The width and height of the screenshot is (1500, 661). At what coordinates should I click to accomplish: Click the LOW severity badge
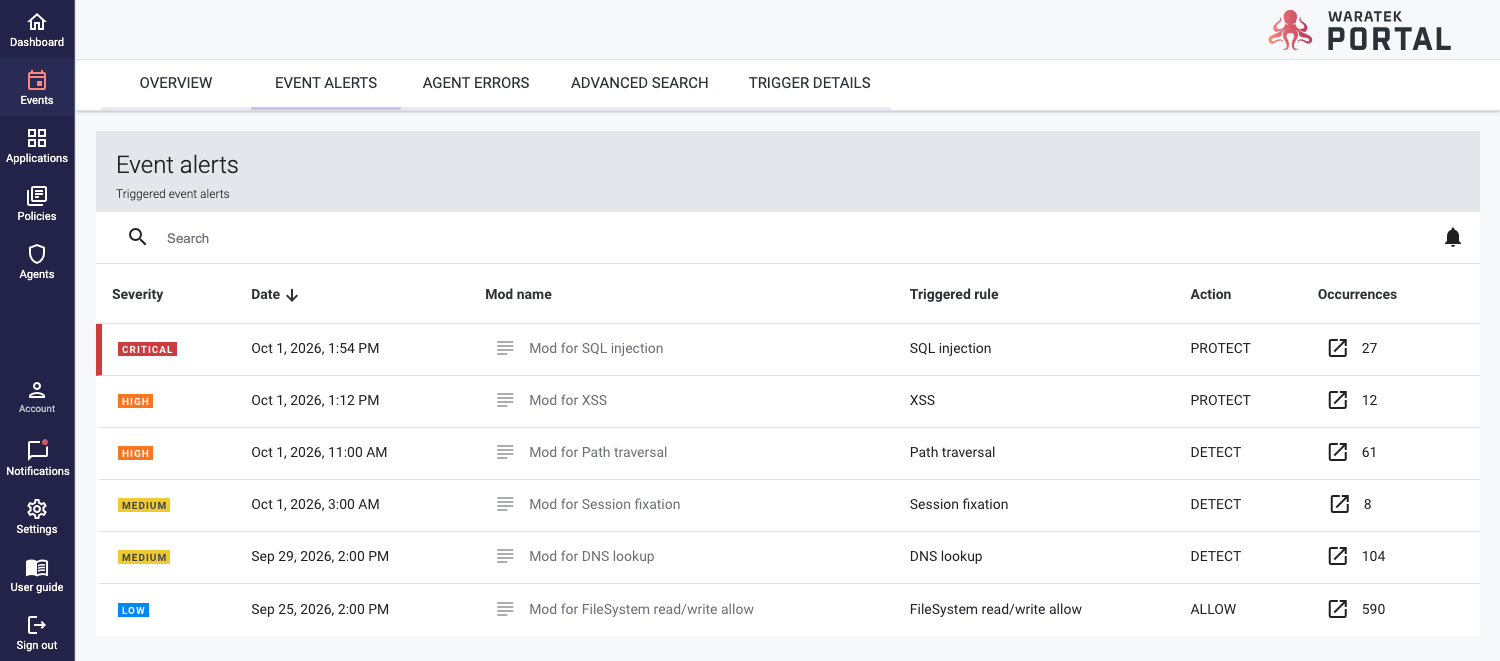tap(133, 610)
